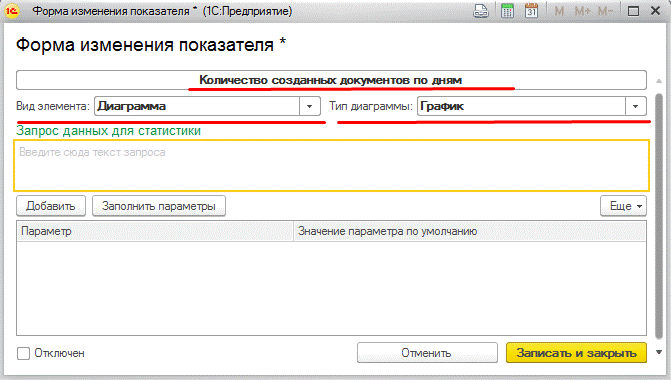Click the M memory button
This screenshot has width=671, height=380.
pyautogui.click(x=559, y=11)
